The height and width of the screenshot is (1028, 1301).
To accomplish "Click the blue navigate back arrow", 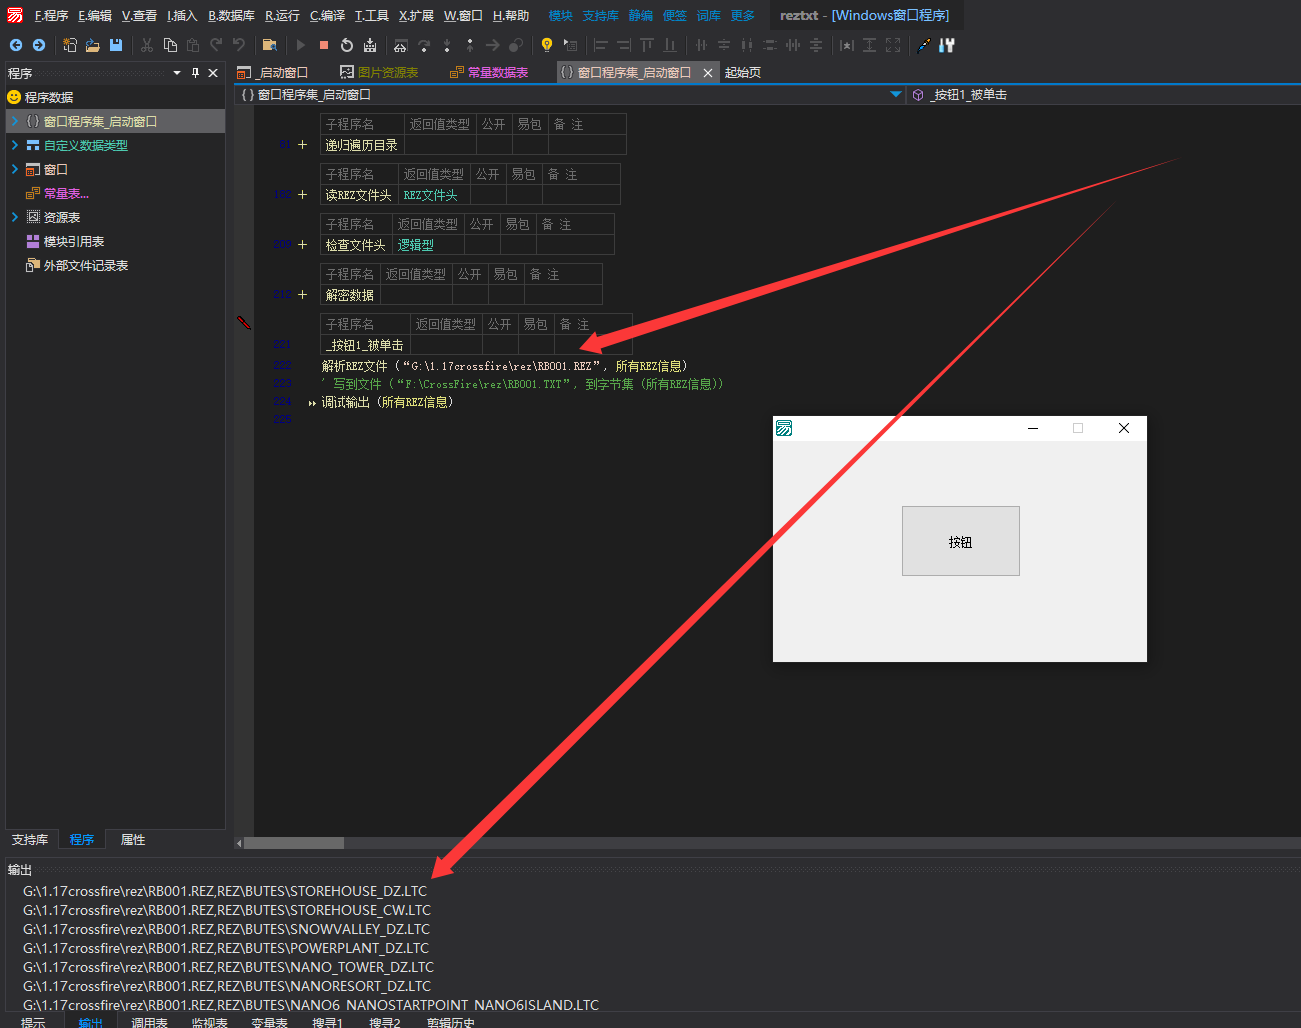I will 16,45.
